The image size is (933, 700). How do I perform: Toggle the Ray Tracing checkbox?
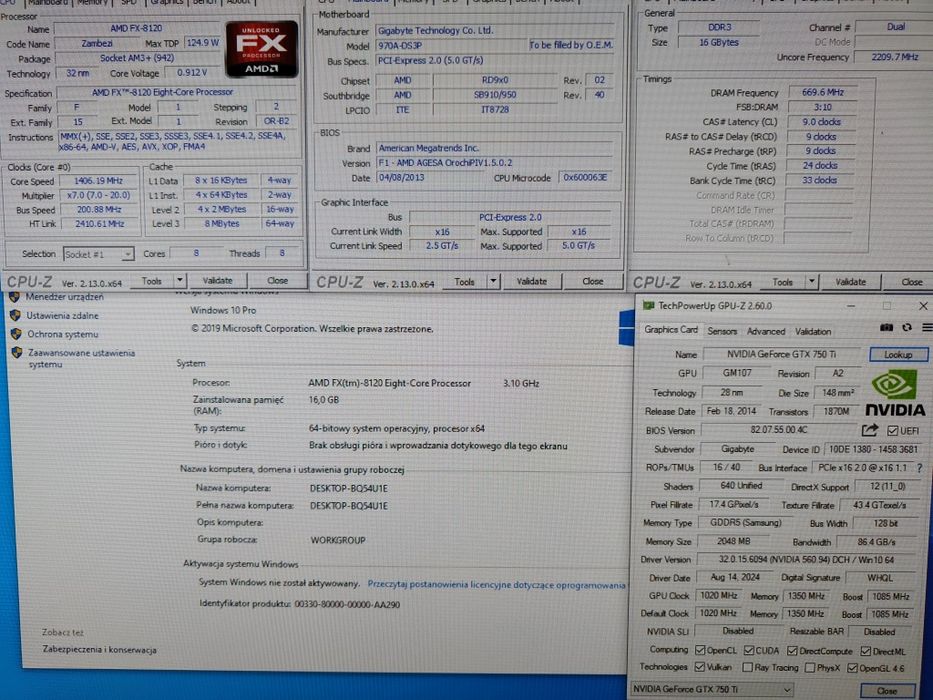click(748, 667)
